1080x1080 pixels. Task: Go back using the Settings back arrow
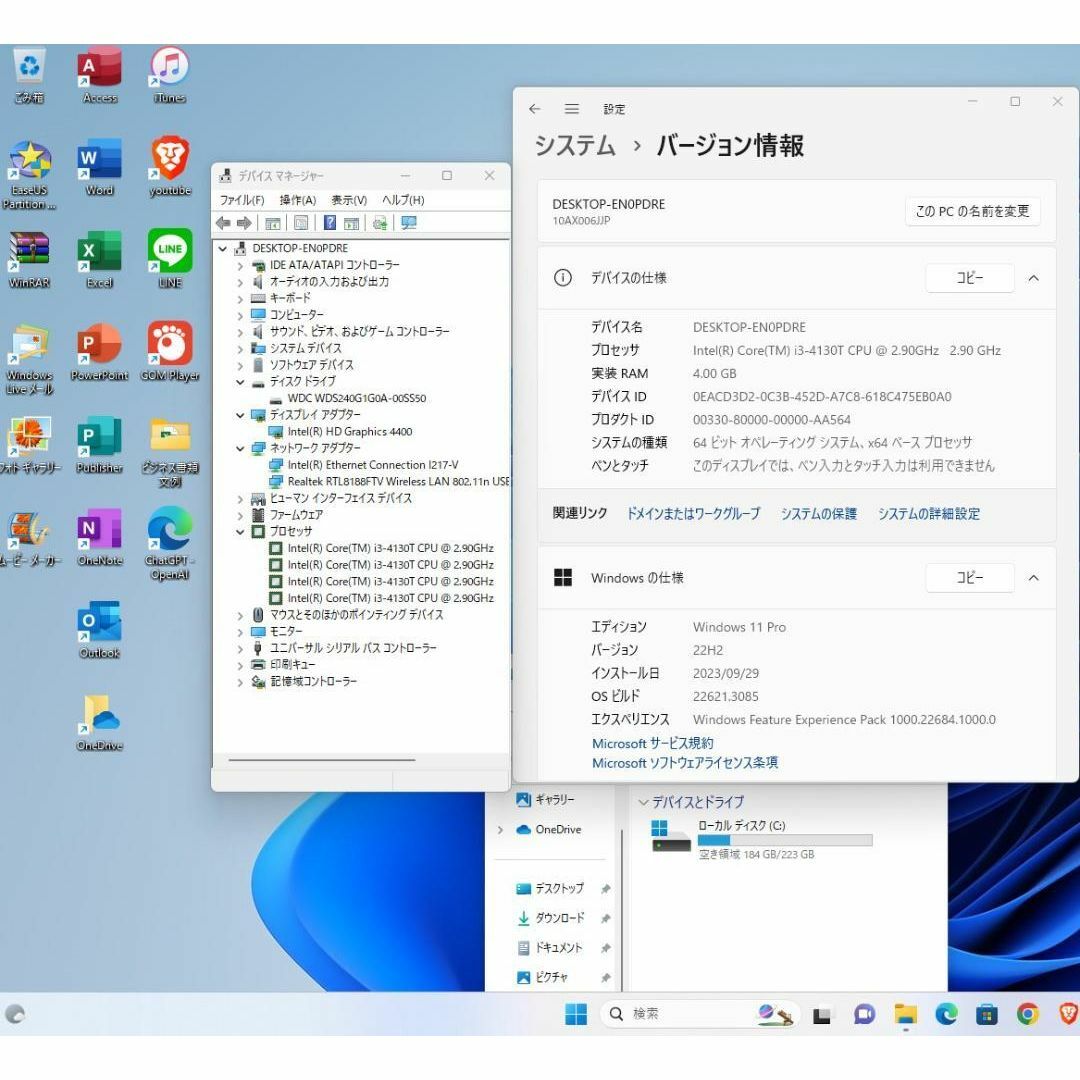pyautogui.click(x=534, y=109)
